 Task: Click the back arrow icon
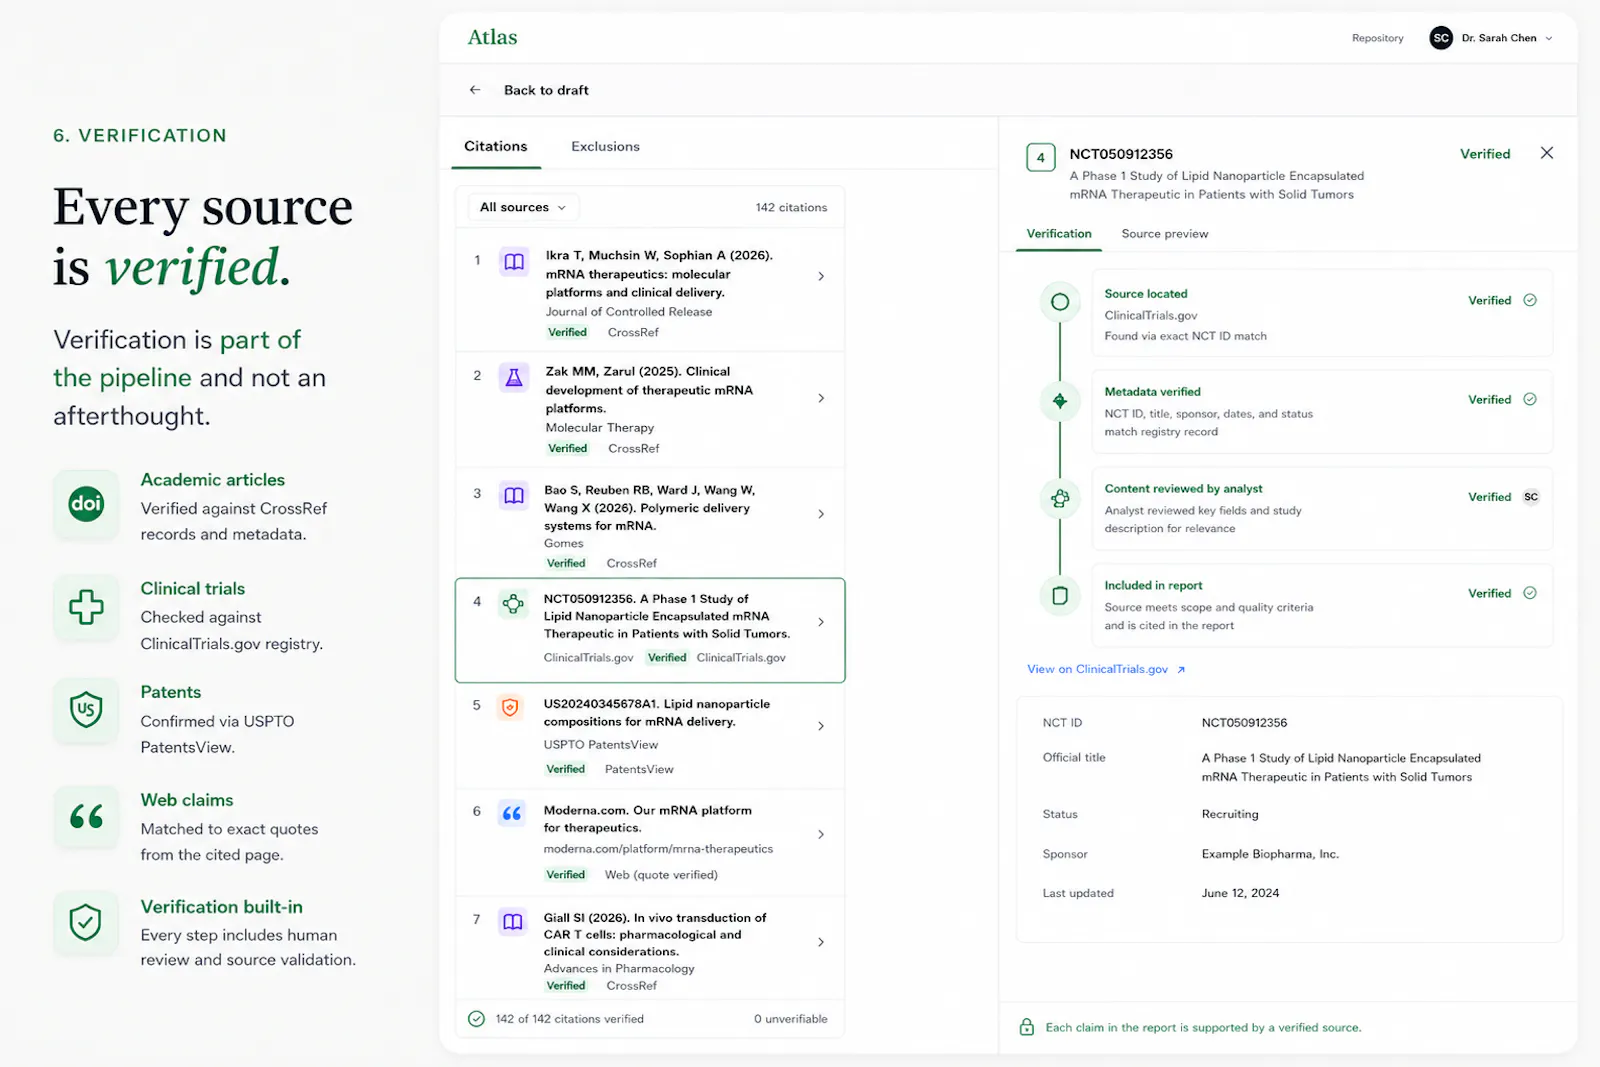[x=475, y=90]
